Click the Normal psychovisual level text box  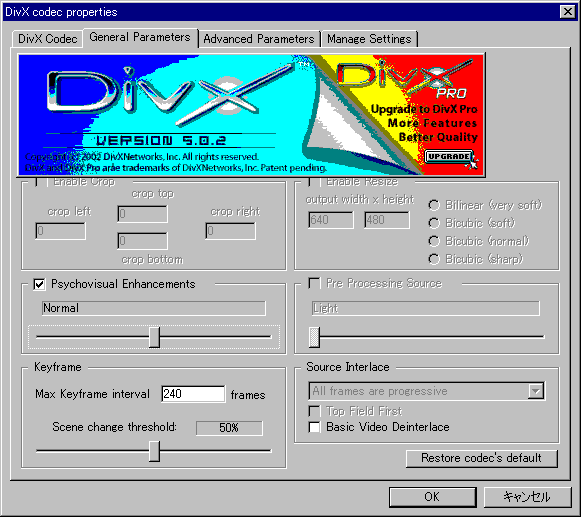click(x=154, y=308)
